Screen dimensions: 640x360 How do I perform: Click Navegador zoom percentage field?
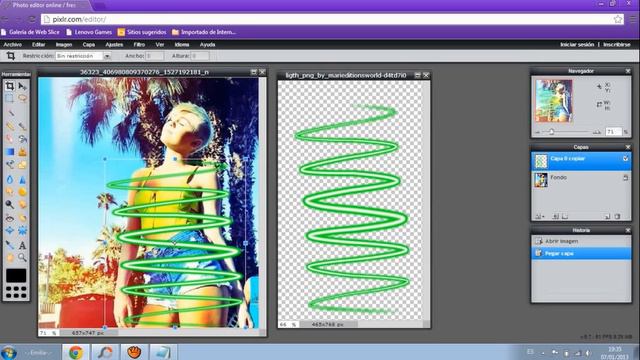coord(613,131)
